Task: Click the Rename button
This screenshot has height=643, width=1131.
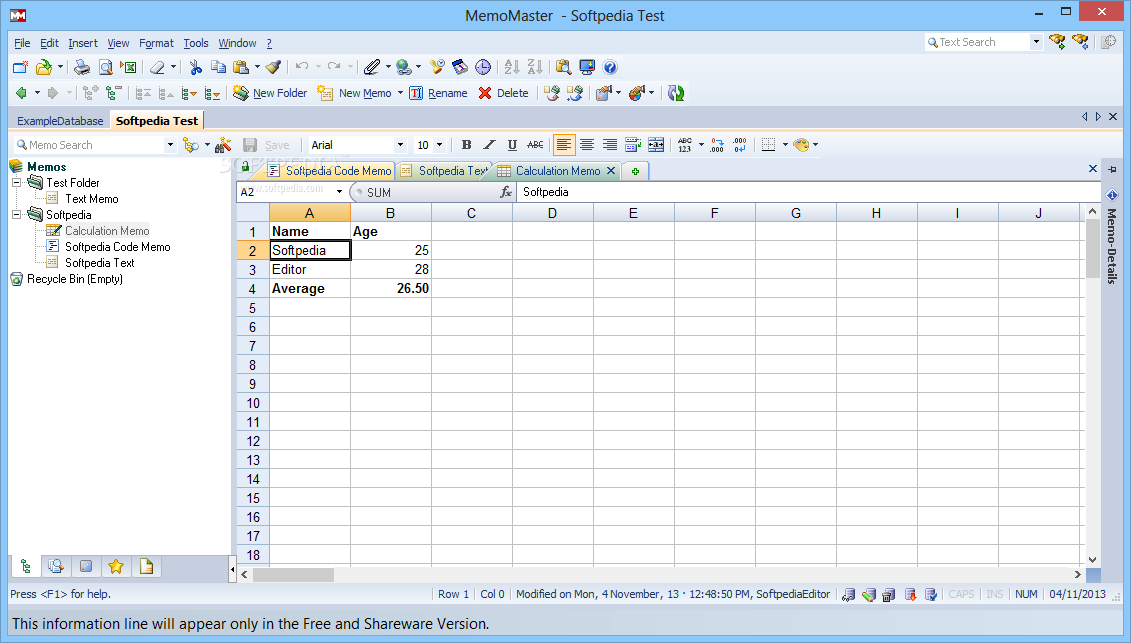Action: point(439,93)
